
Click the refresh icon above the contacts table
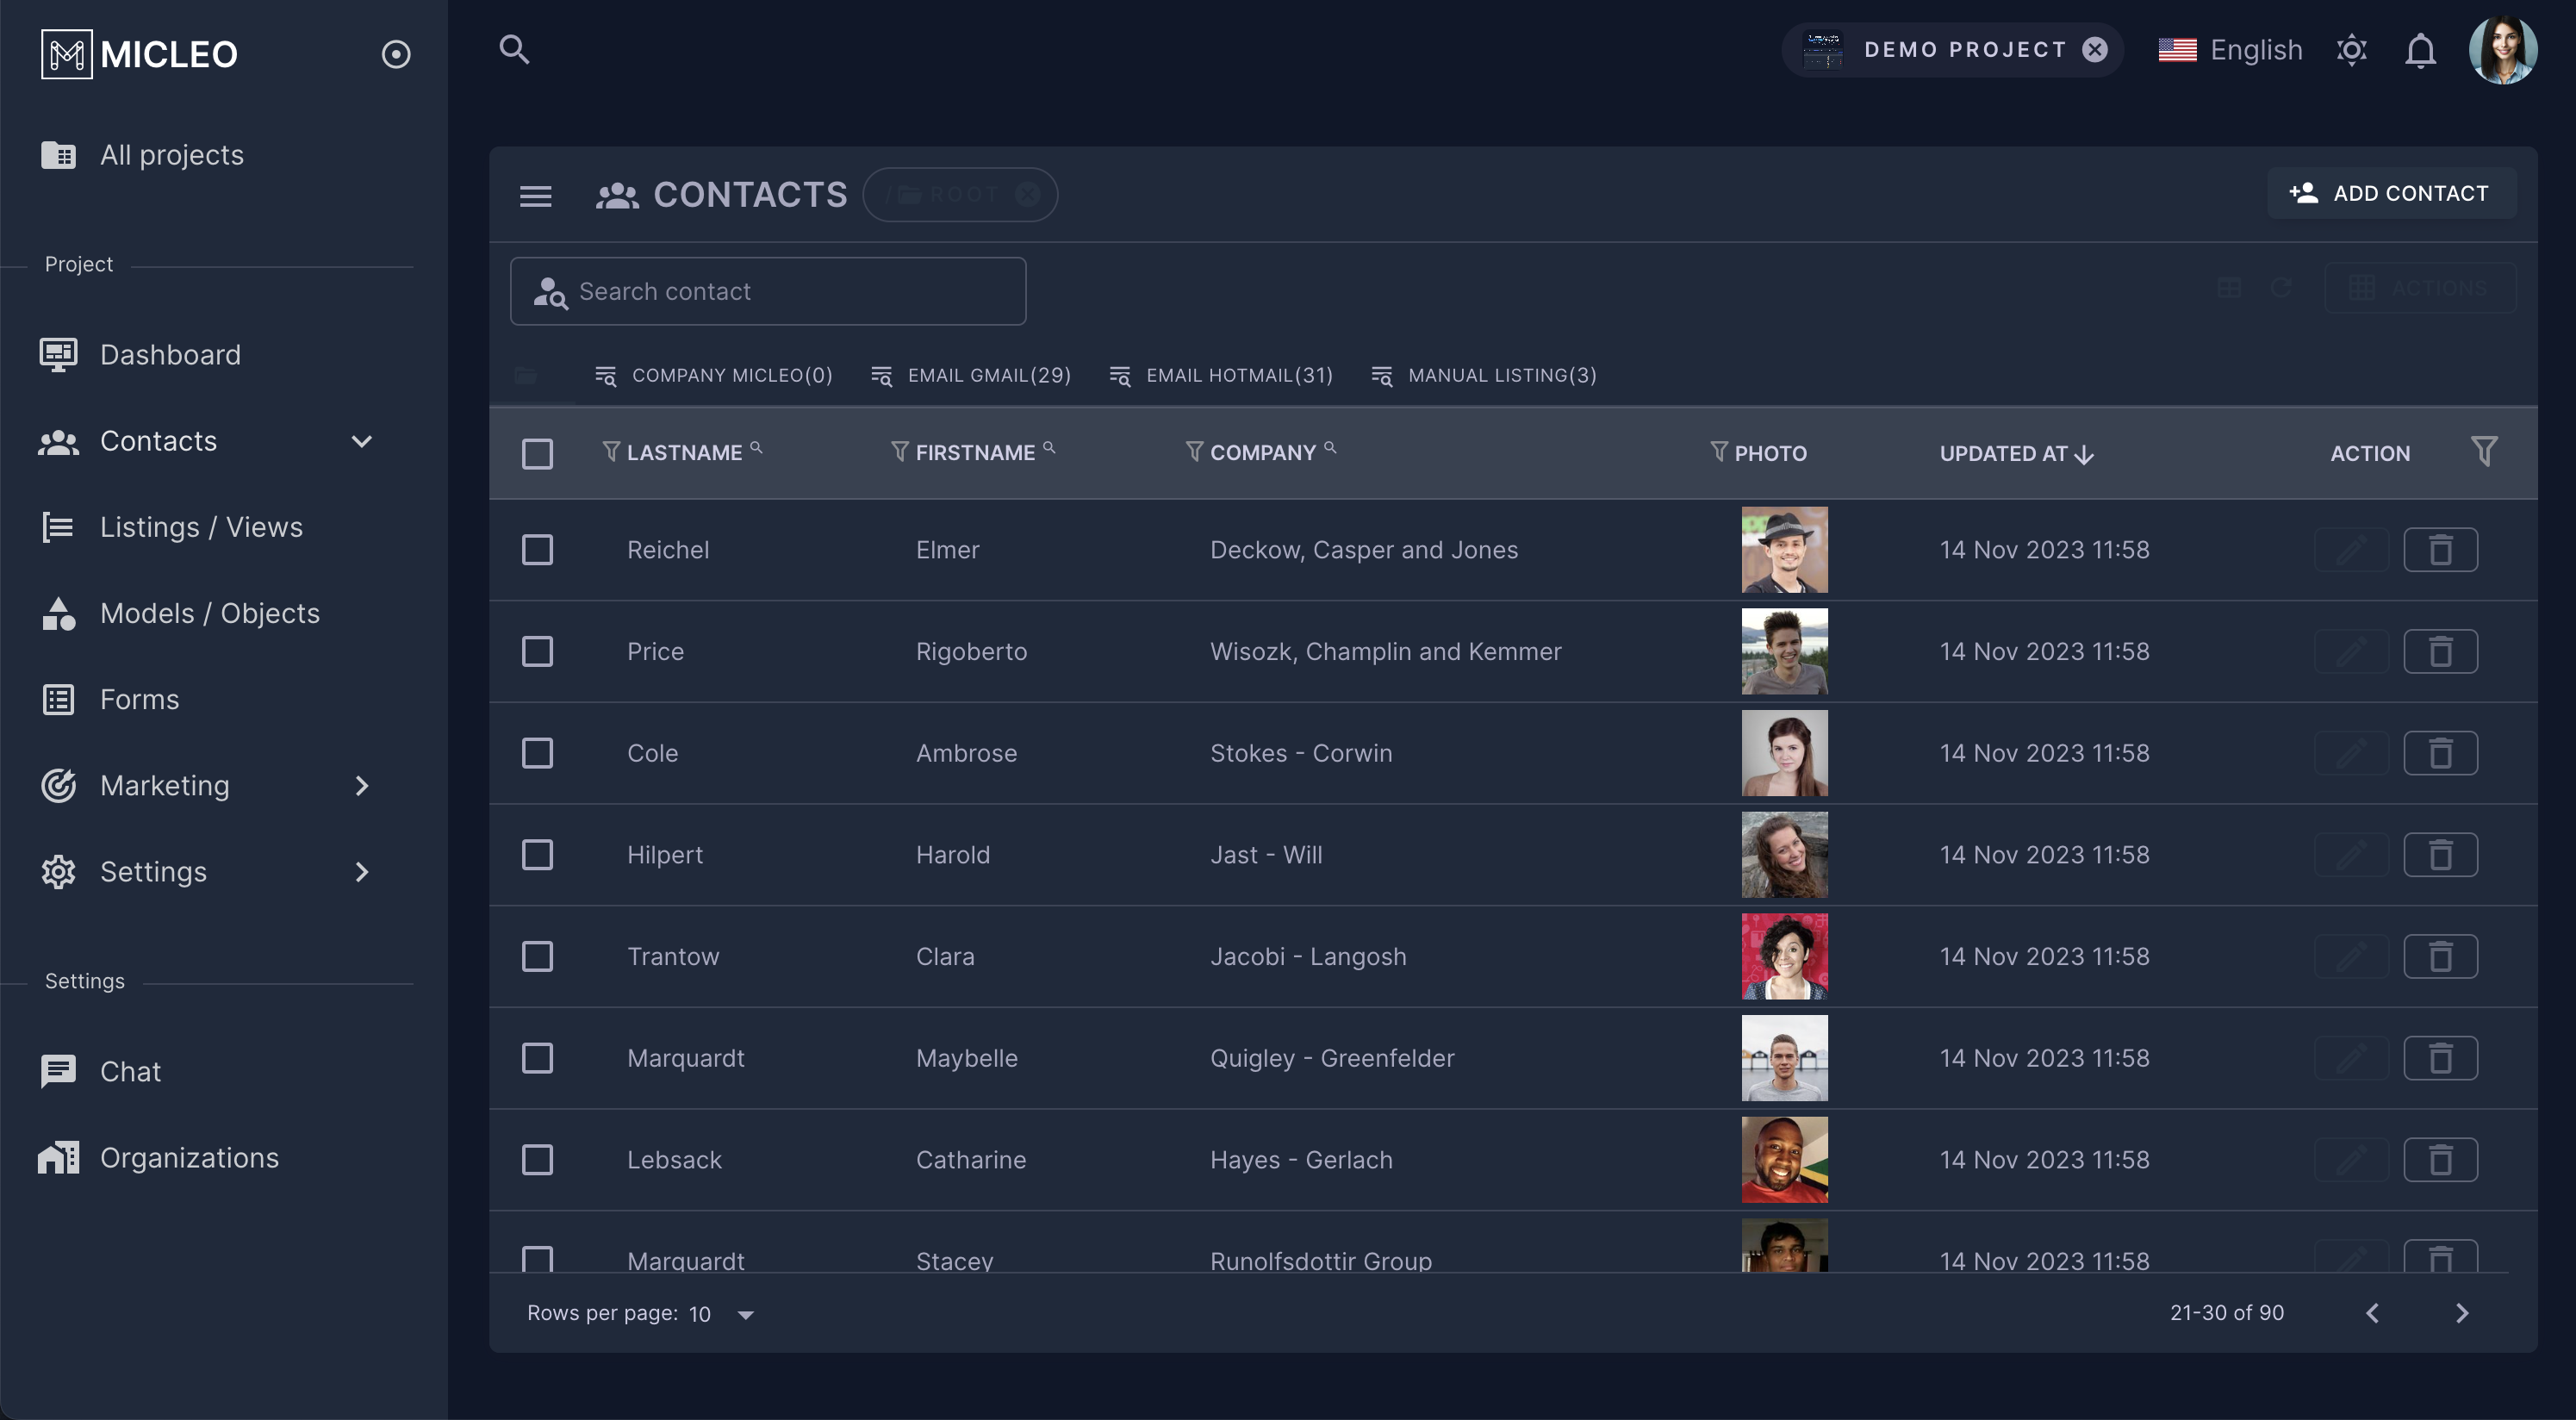click(2283, 288)
